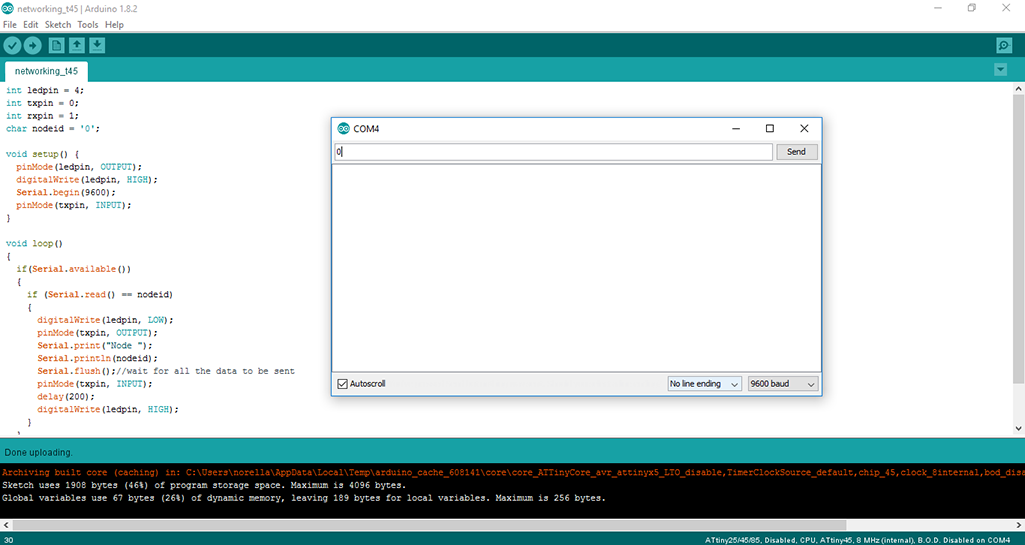This screenshot has width=1025, height=545.
Task: Click 'char nodeid = '0';' line
Action: coord(53,129)
